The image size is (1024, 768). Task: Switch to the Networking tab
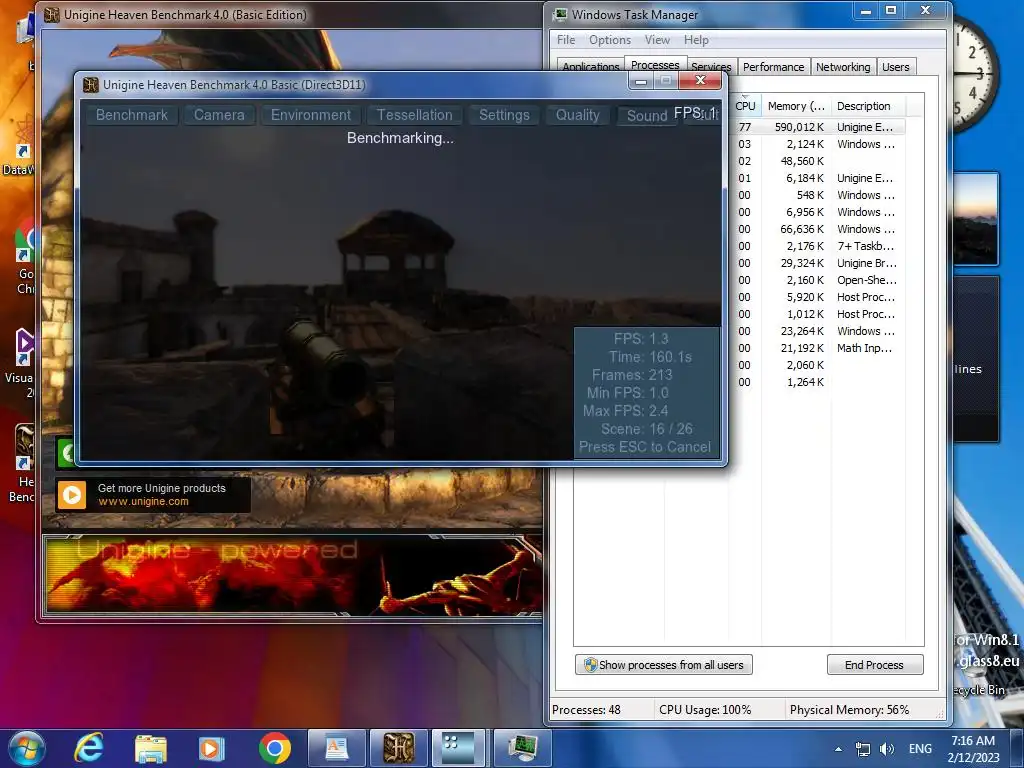[x=842, y=67]
